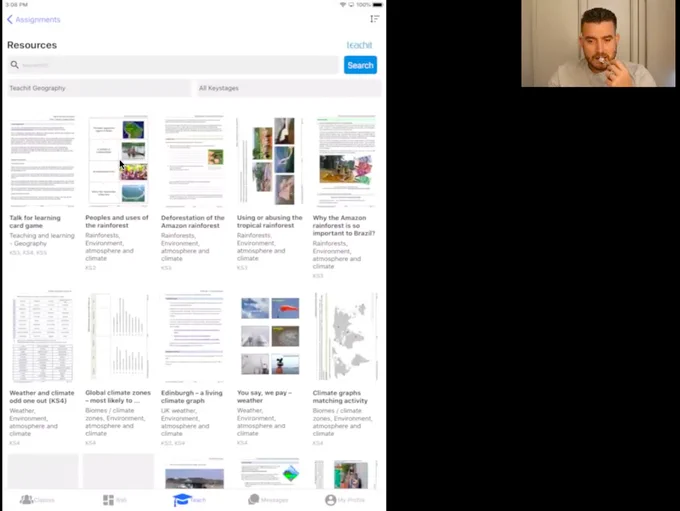Open Climate graphs matching activity thumbnail
Screen dimensions: 680x511
pos(346,337)
